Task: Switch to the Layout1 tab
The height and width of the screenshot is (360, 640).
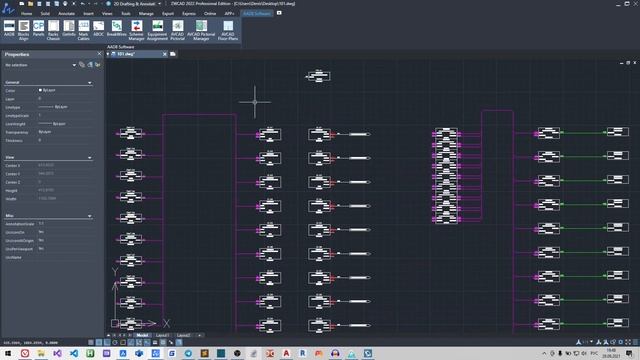Action: coord(162,335)
